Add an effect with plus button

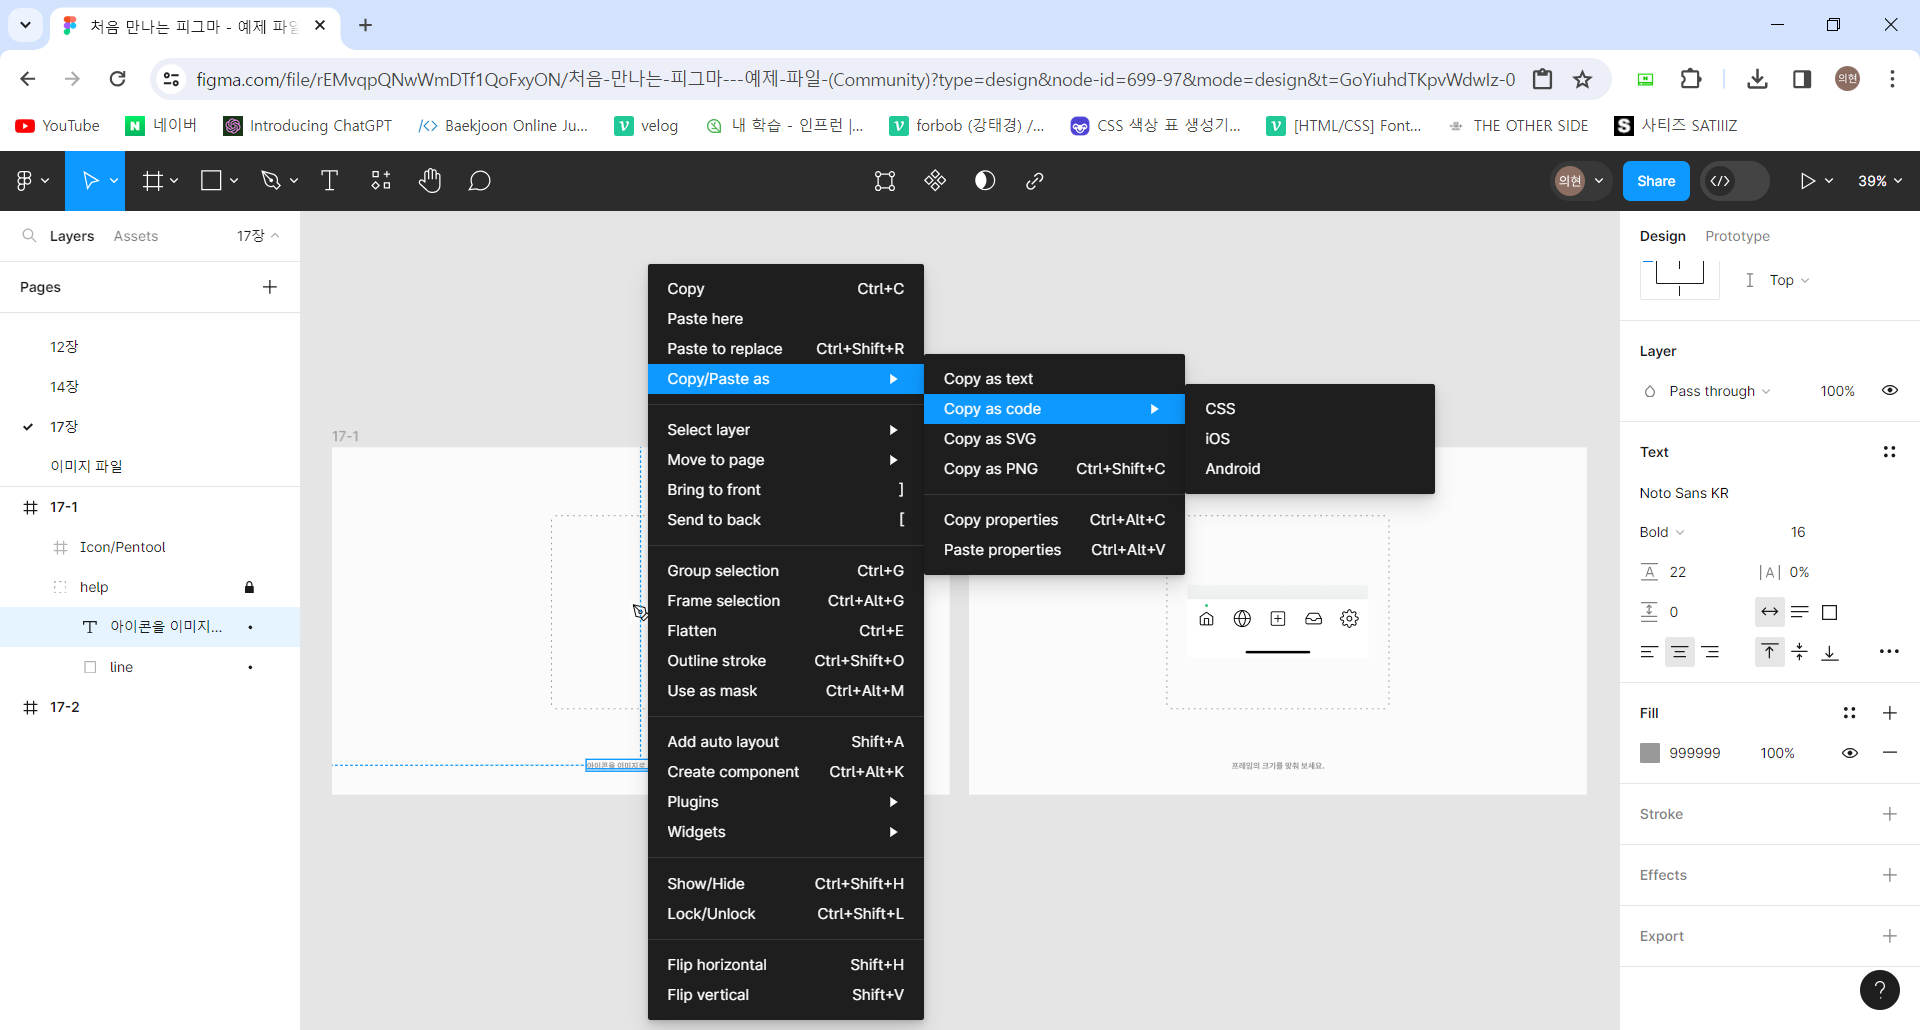[1889, 875]
